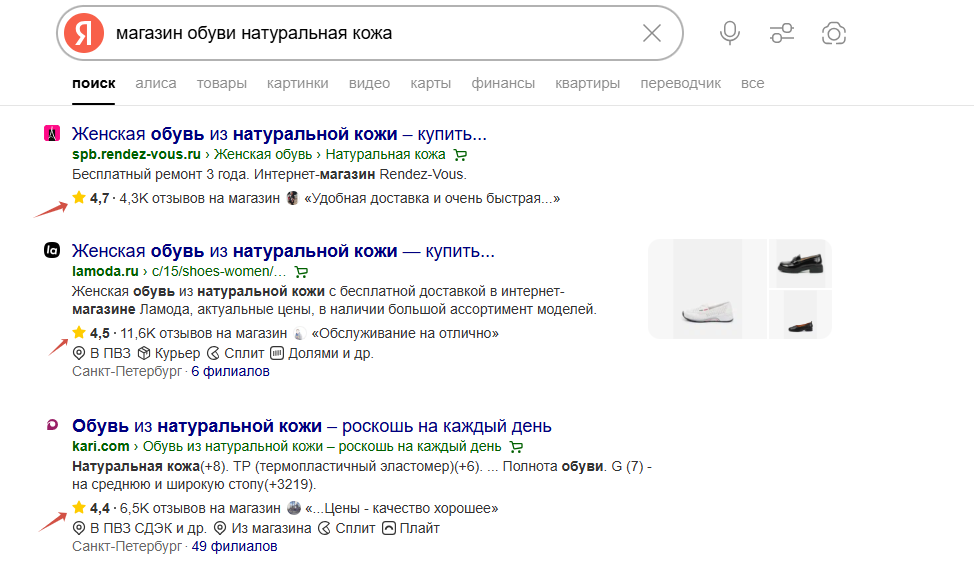Click «4,3К отзывов на магазин» text
This screenshot has height=575, width=974.
click(199, 198)
